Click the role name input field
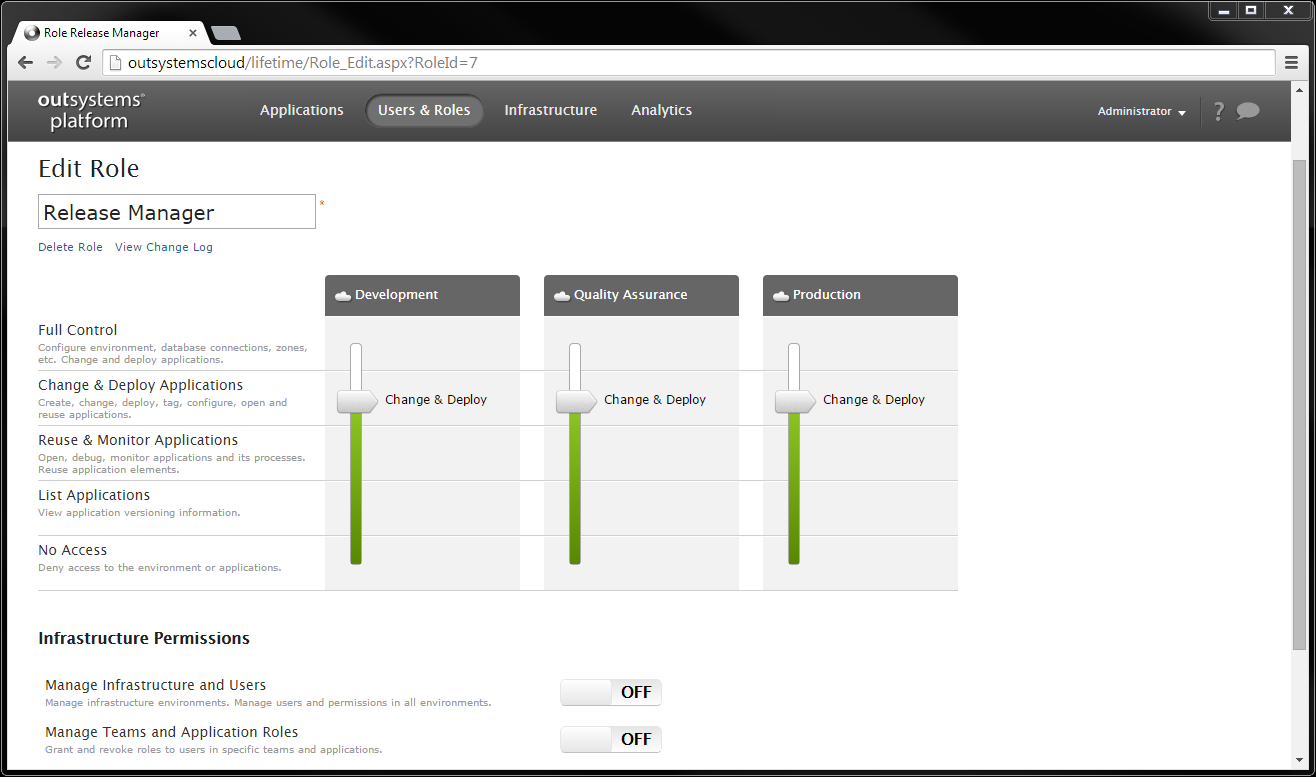The height and width of the screenshot is (777, 1316). [176, 211]
